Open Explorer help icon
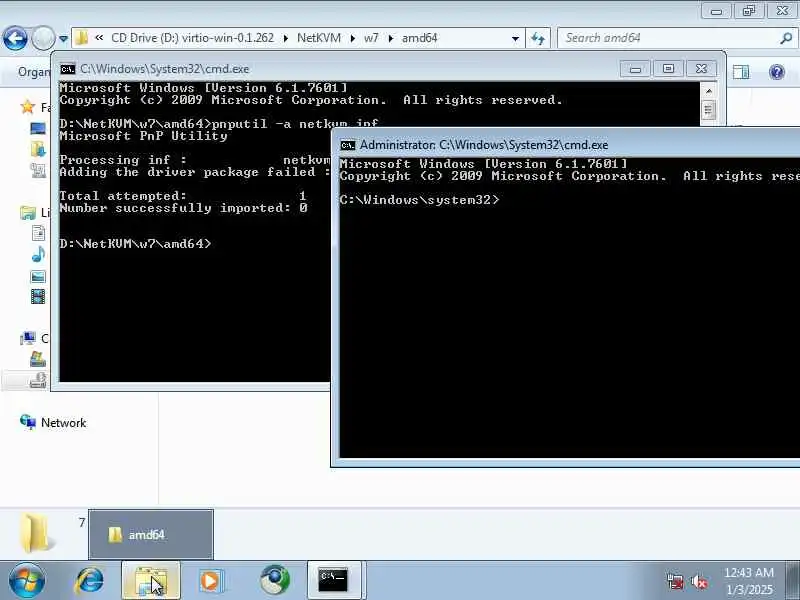This screenshot has height=600, width=800. (777, 72)
